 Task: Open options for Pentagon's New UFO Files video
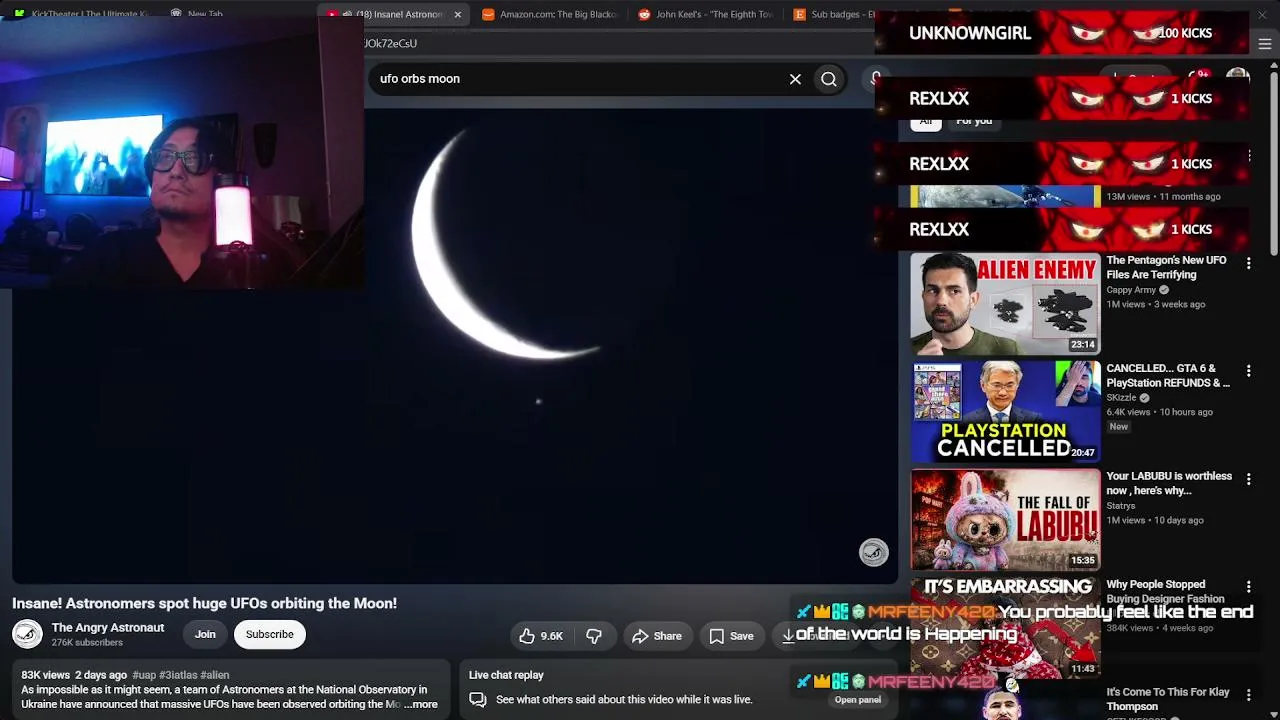point(1248,263)
